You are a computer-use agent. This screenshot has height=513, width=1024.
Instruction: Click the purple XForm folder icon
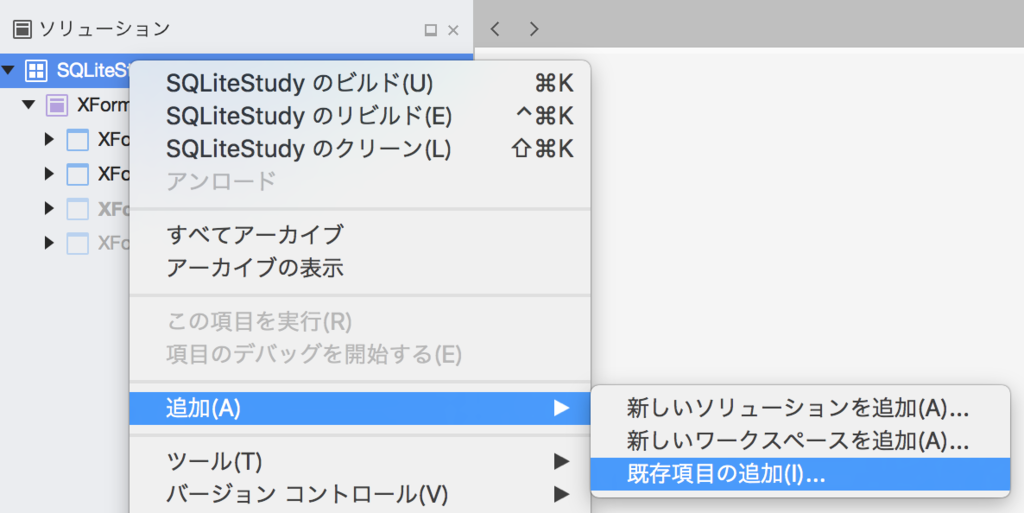57,105
